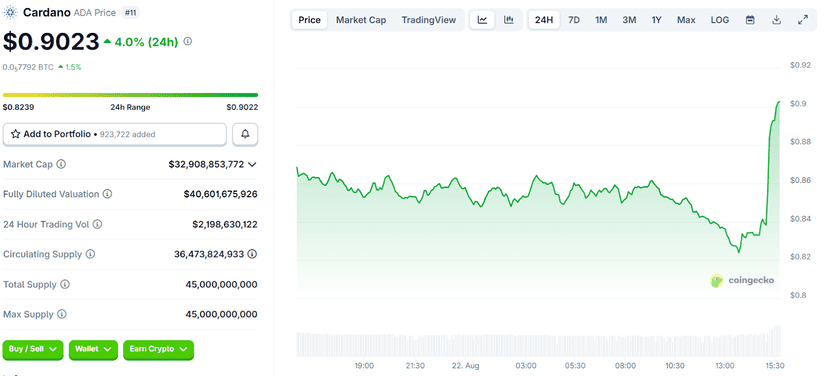Select the Price chart tab
824x376 pixels.
point(310,20)
